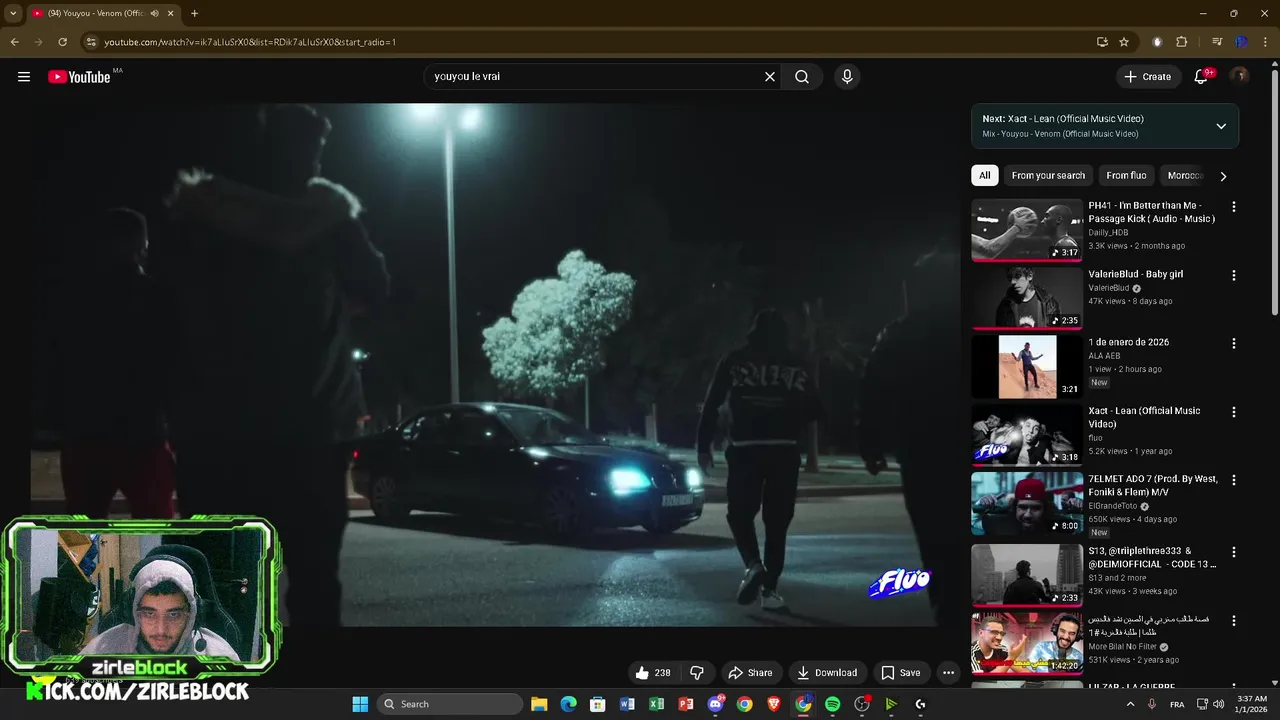Screen dimensions: 1280x720
Task: Open options for Xact Lean video
Action: click(x=1233, y=412)
